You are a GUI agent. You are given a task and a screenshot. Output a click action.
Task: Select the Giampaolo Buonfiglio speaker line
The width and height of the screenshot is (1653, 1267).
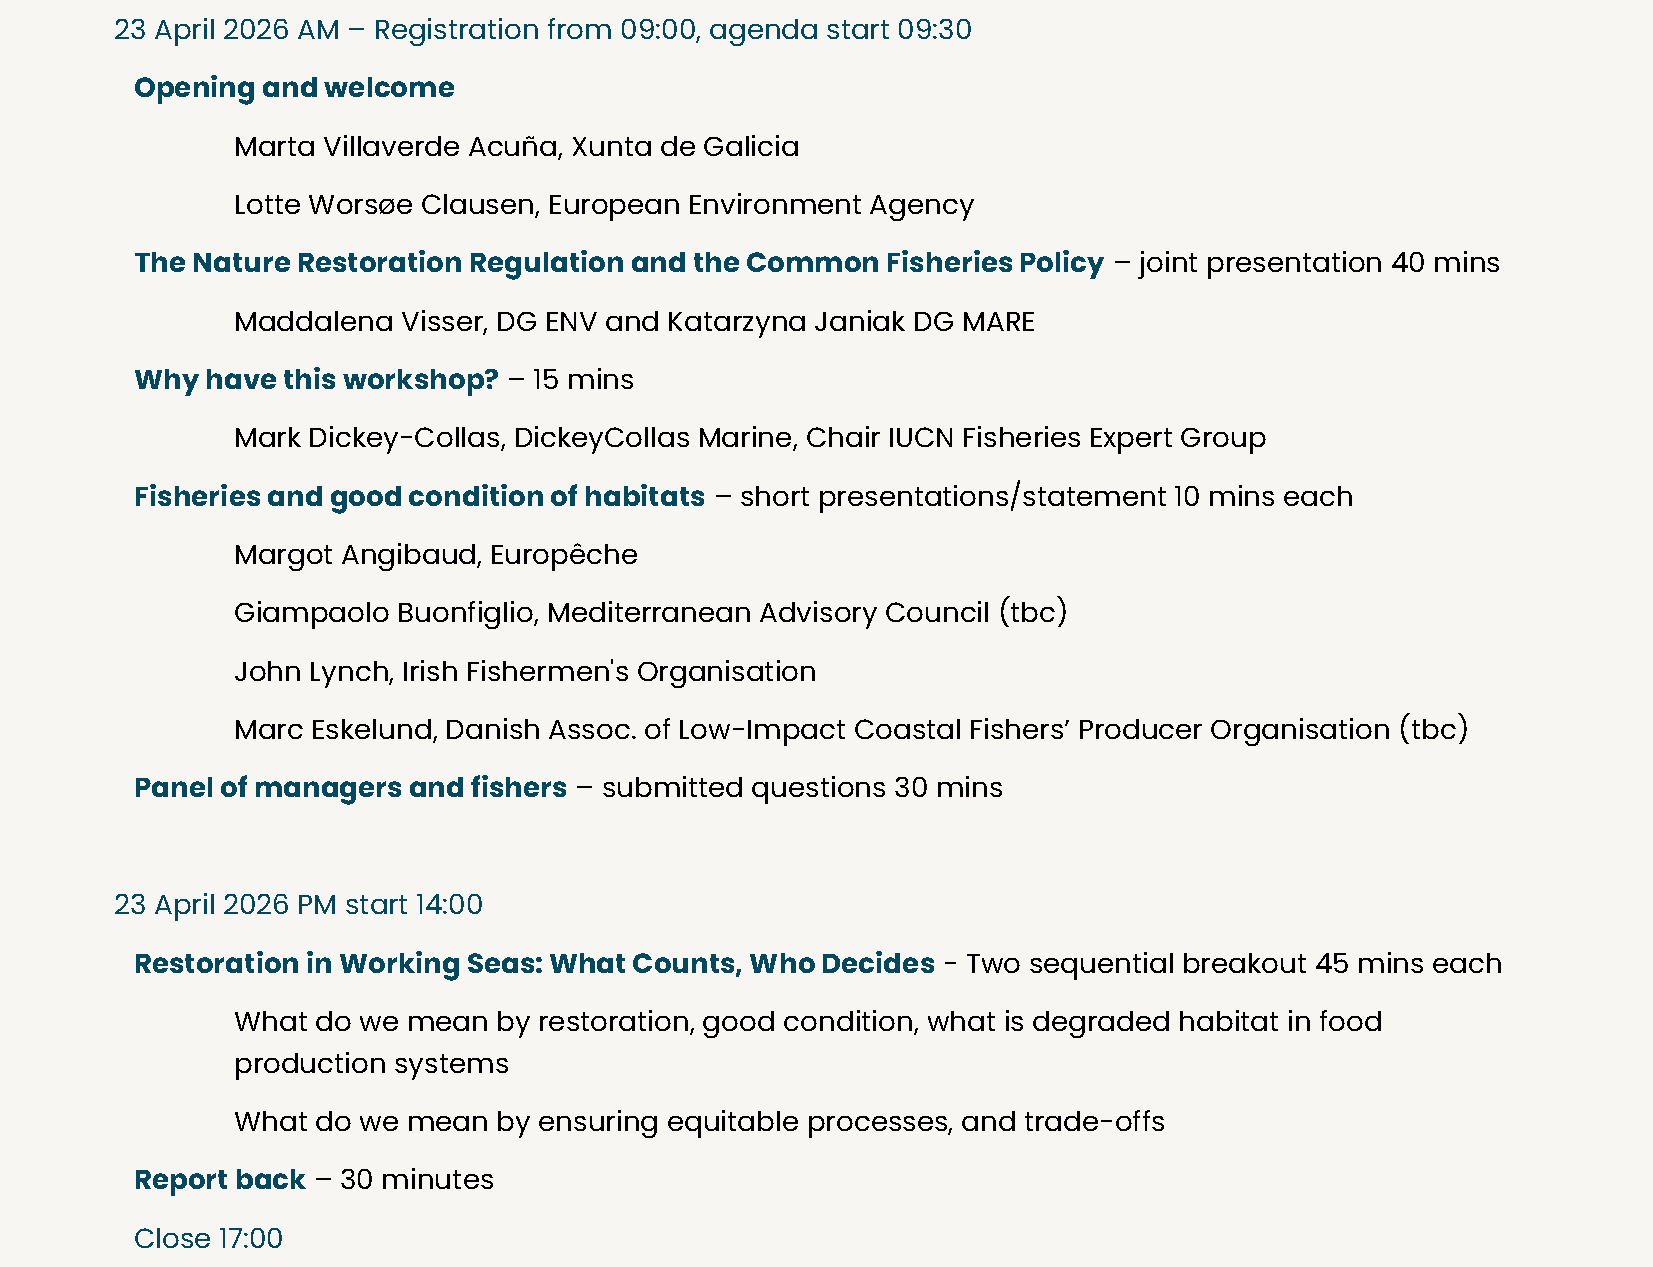[x=650, y=613]
